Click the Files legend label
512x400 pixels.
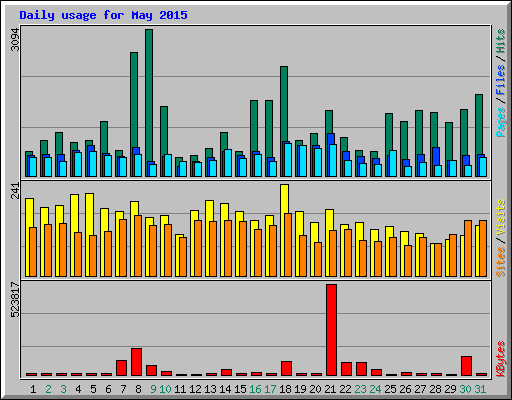click(501, 80)
